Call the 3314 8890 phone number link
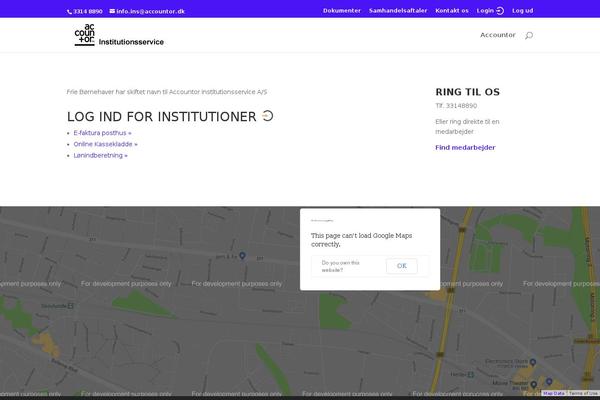600x400 pixels. 88,11
